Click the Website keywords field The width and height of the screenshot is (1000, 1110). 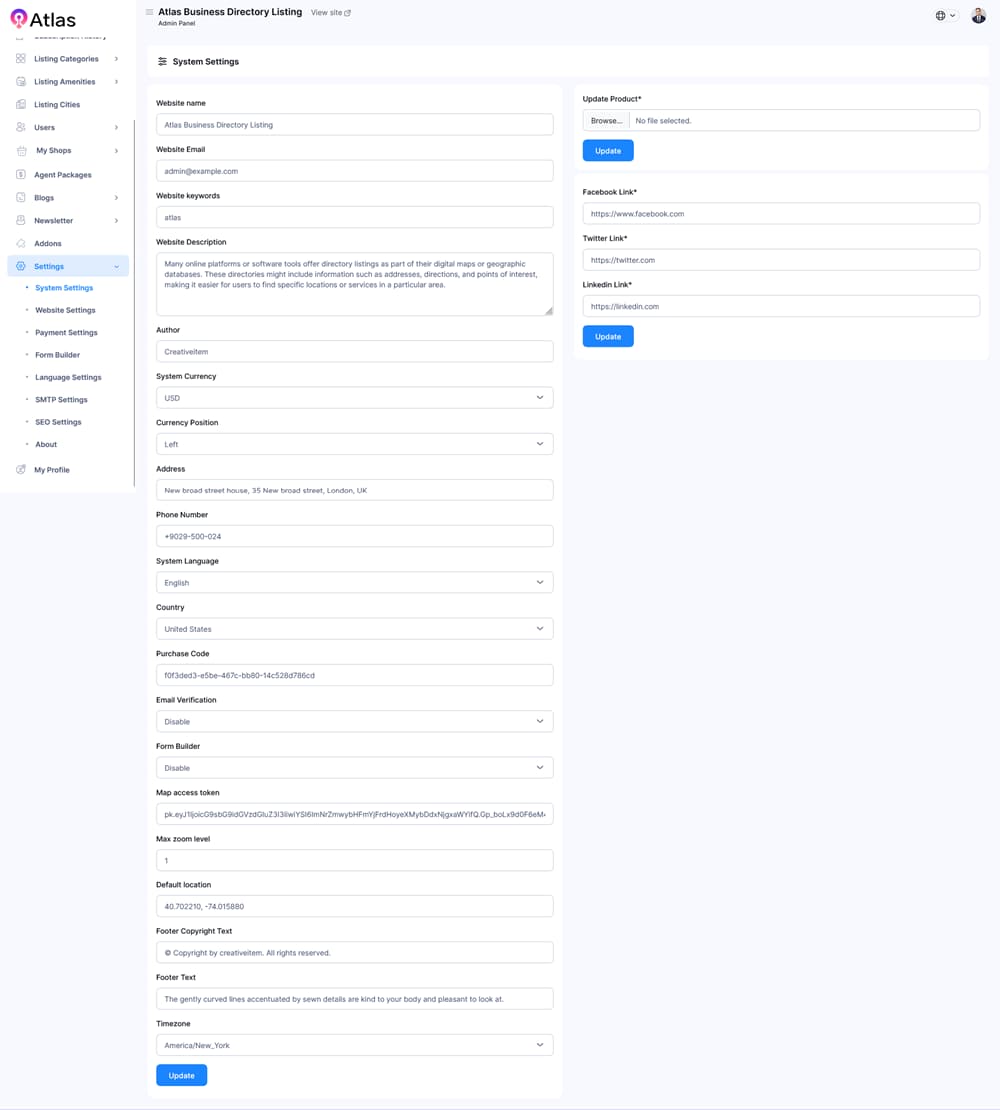(x=355, y=217)
